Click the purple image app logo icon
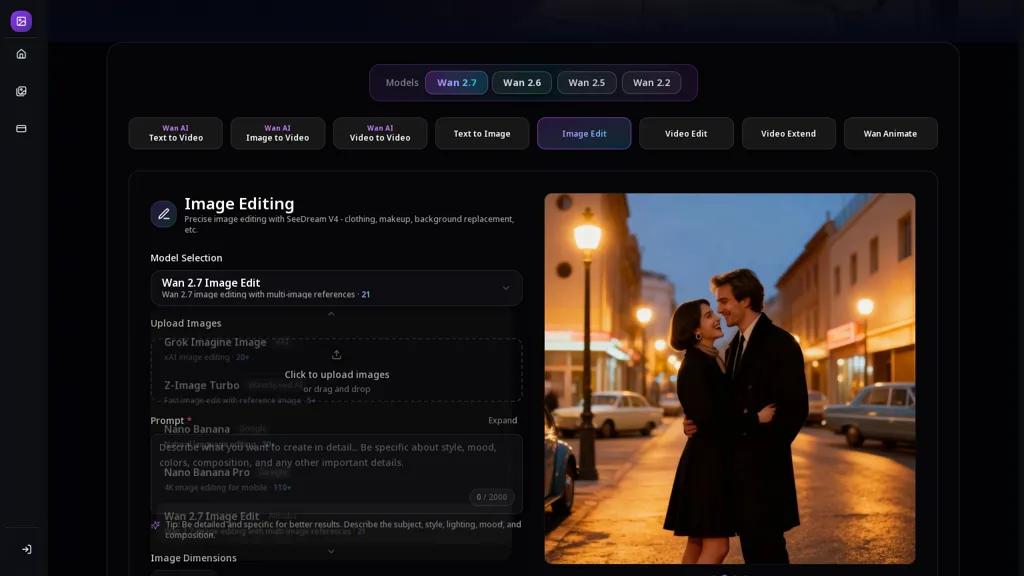The height and width of the screenshot is (576, 1024). pos(21,22)
